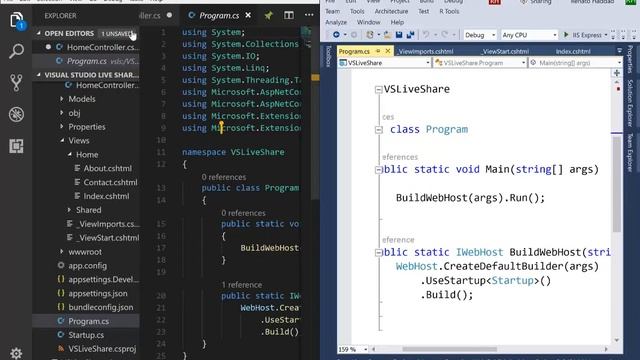This screenshot has width=640, height=360.
Task: Collapse the BuildWebHost method outline in Visual Studio
Action: pos(378,253)
